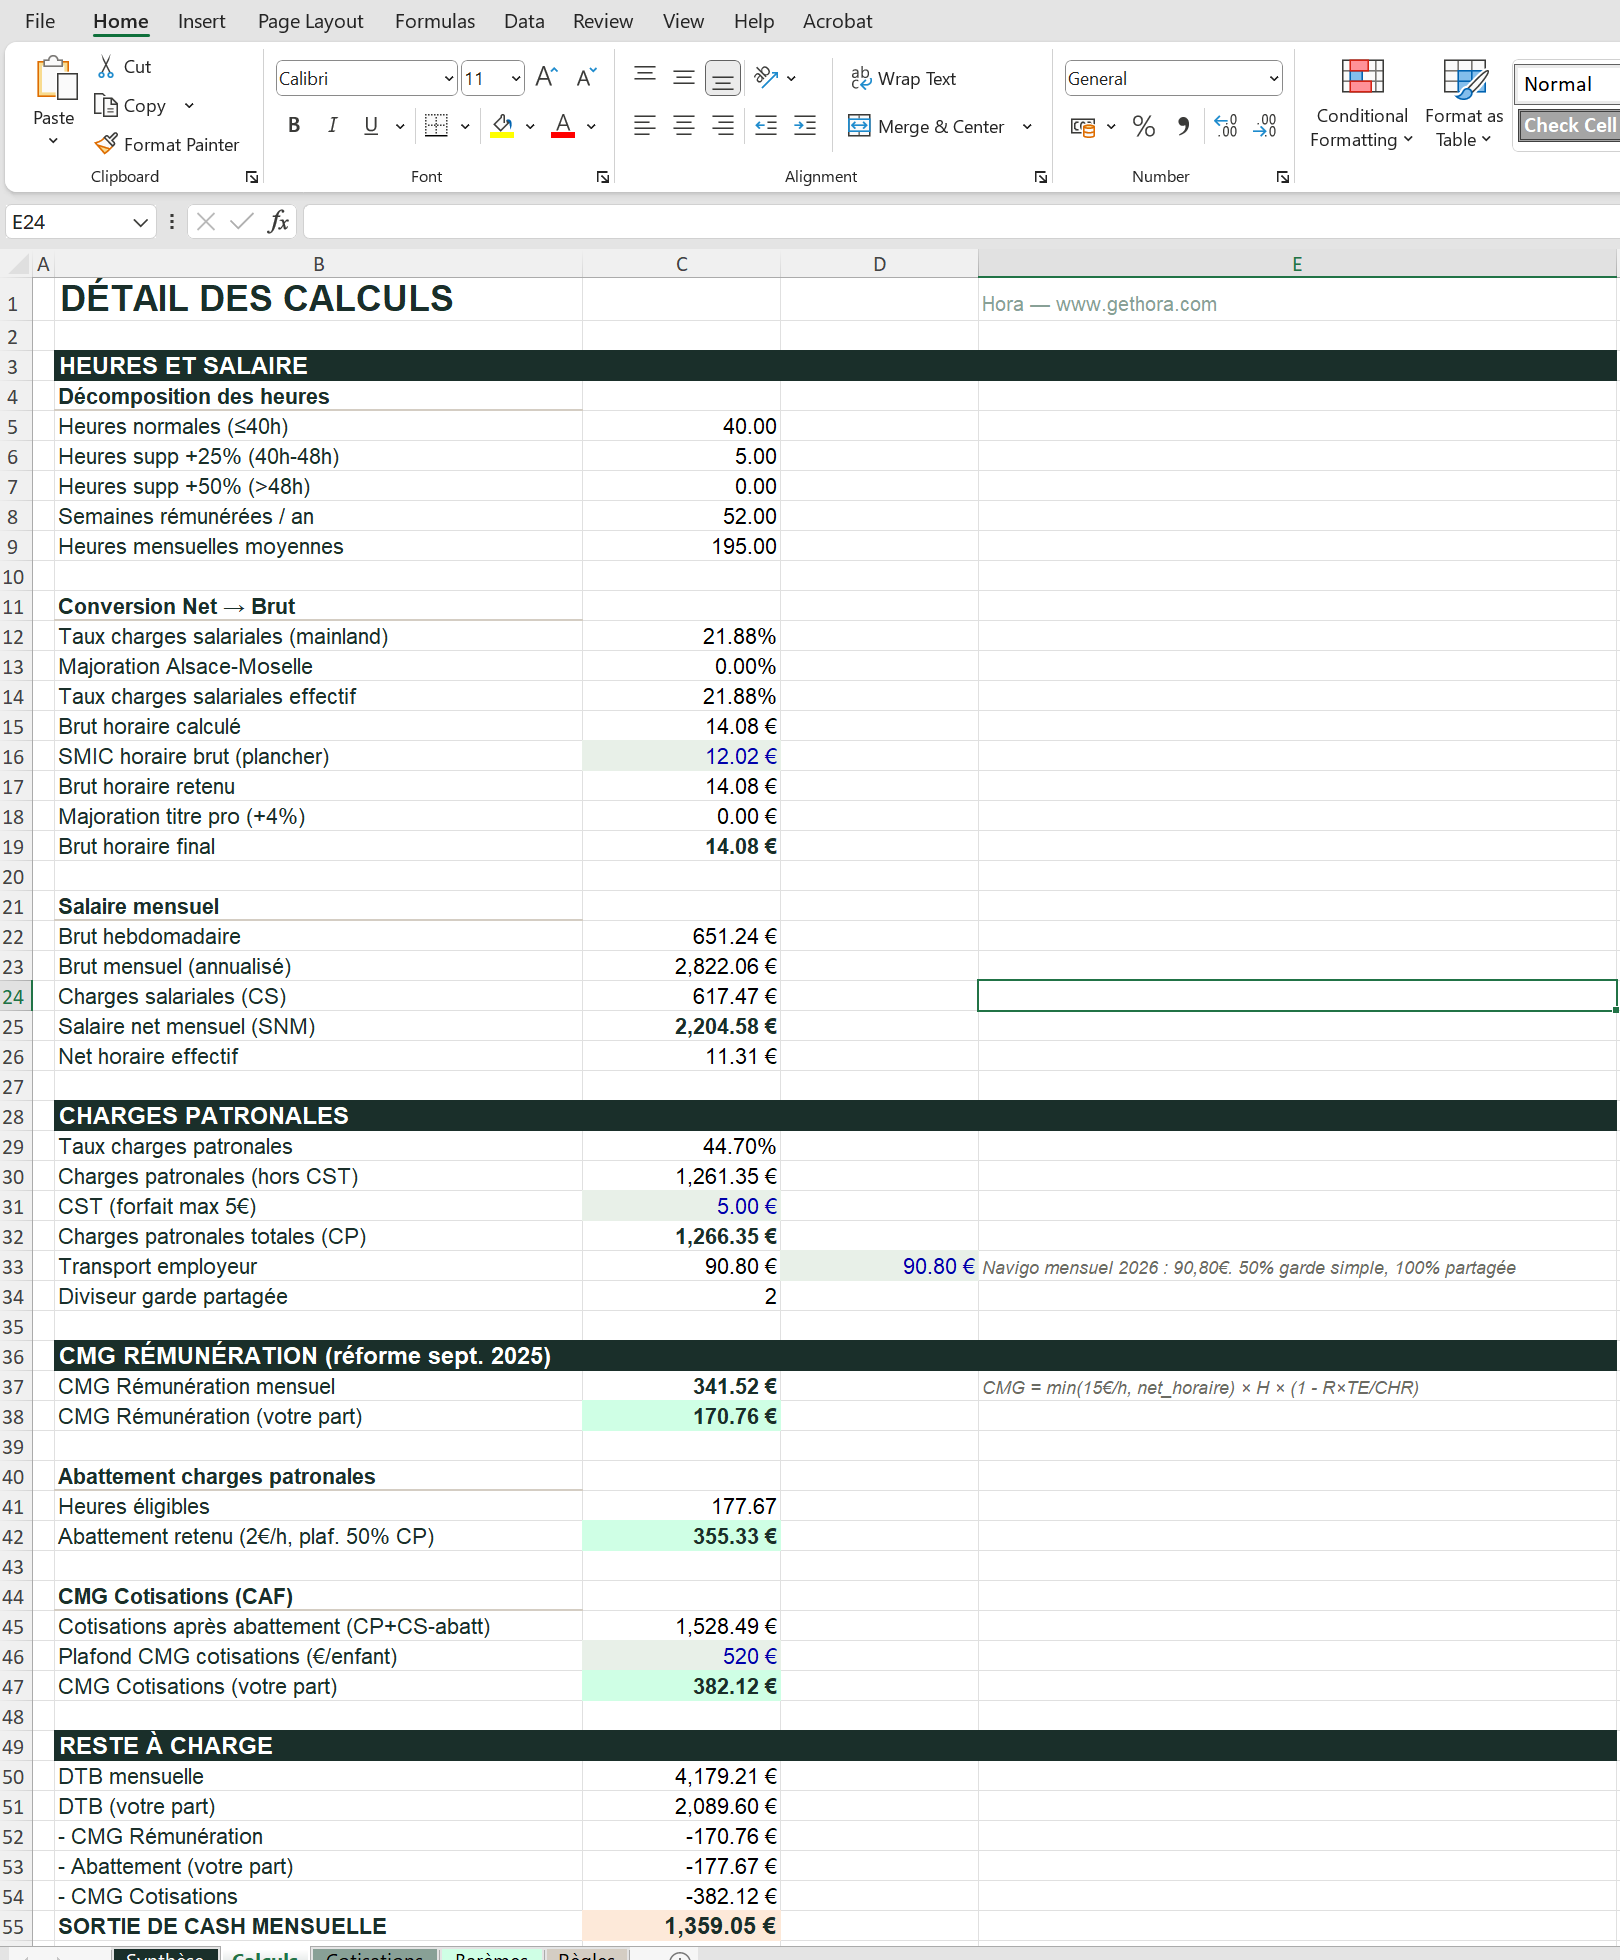Click the Cut command in Clipboard group

click(124, 66)
